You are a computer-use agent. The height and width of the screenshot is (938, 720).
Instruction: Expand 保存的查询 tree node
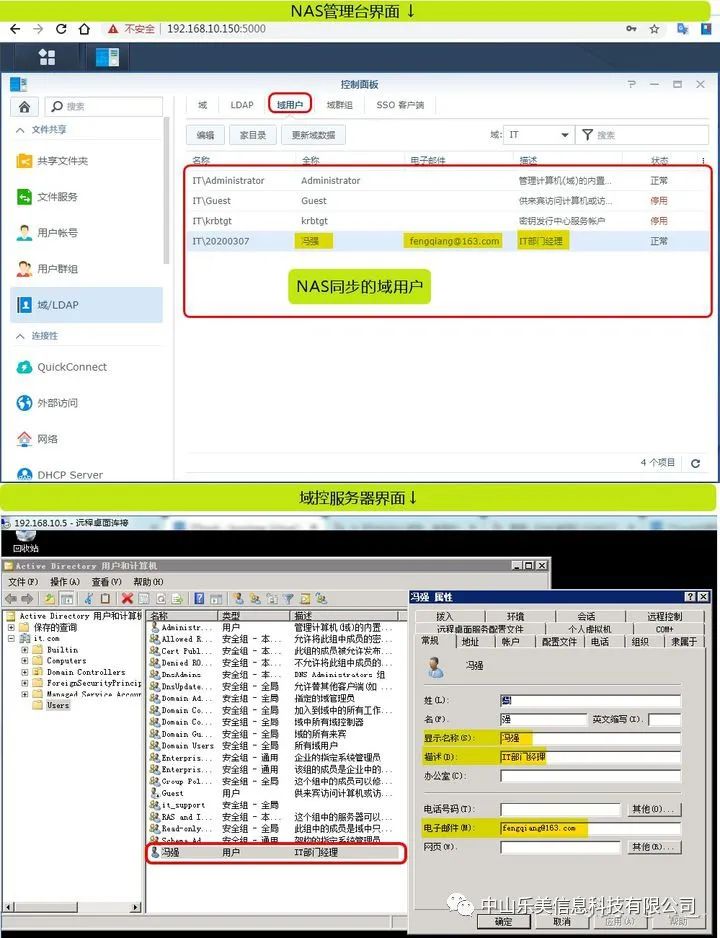point(11,628)
